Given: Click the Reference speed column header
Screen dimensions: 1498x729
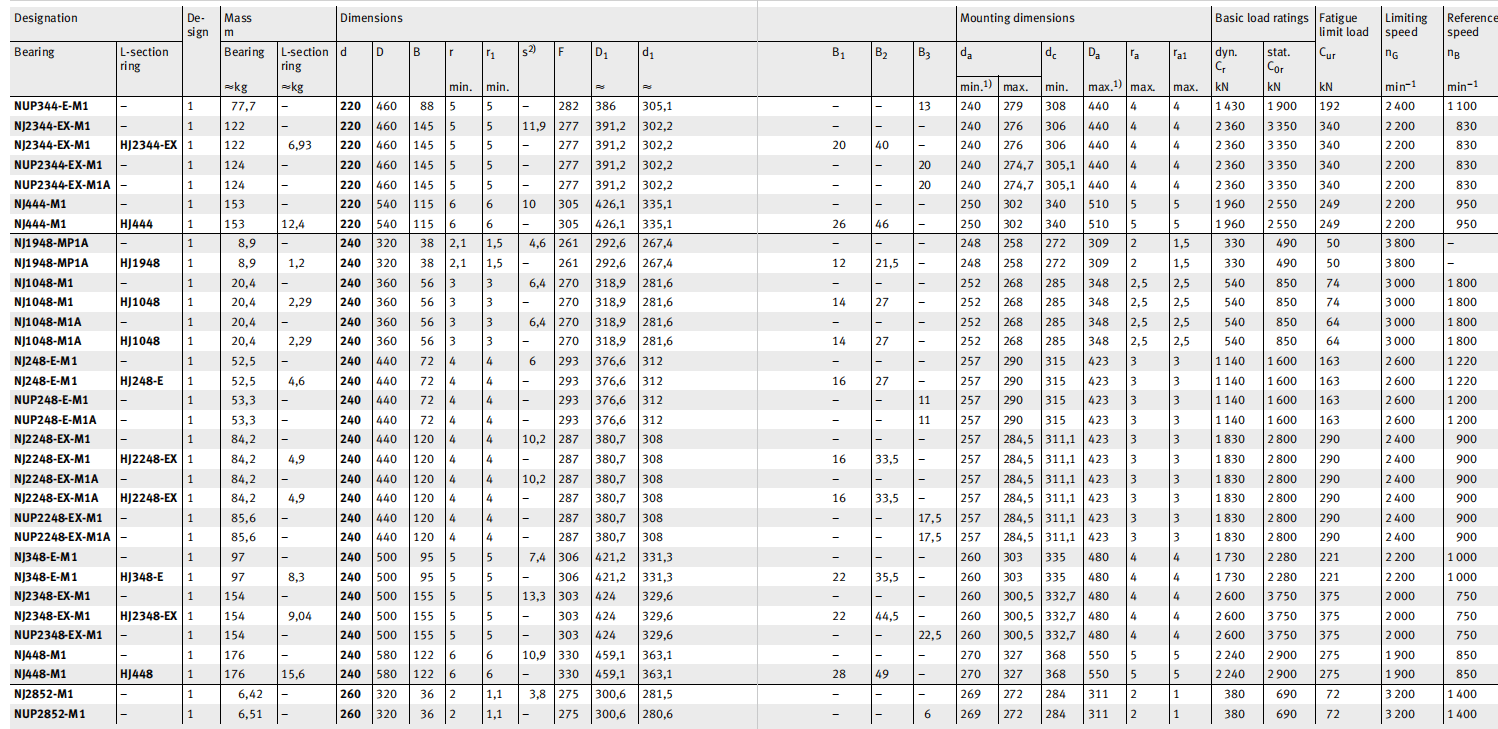Looking at the screenshot, I should point(1471,25).
